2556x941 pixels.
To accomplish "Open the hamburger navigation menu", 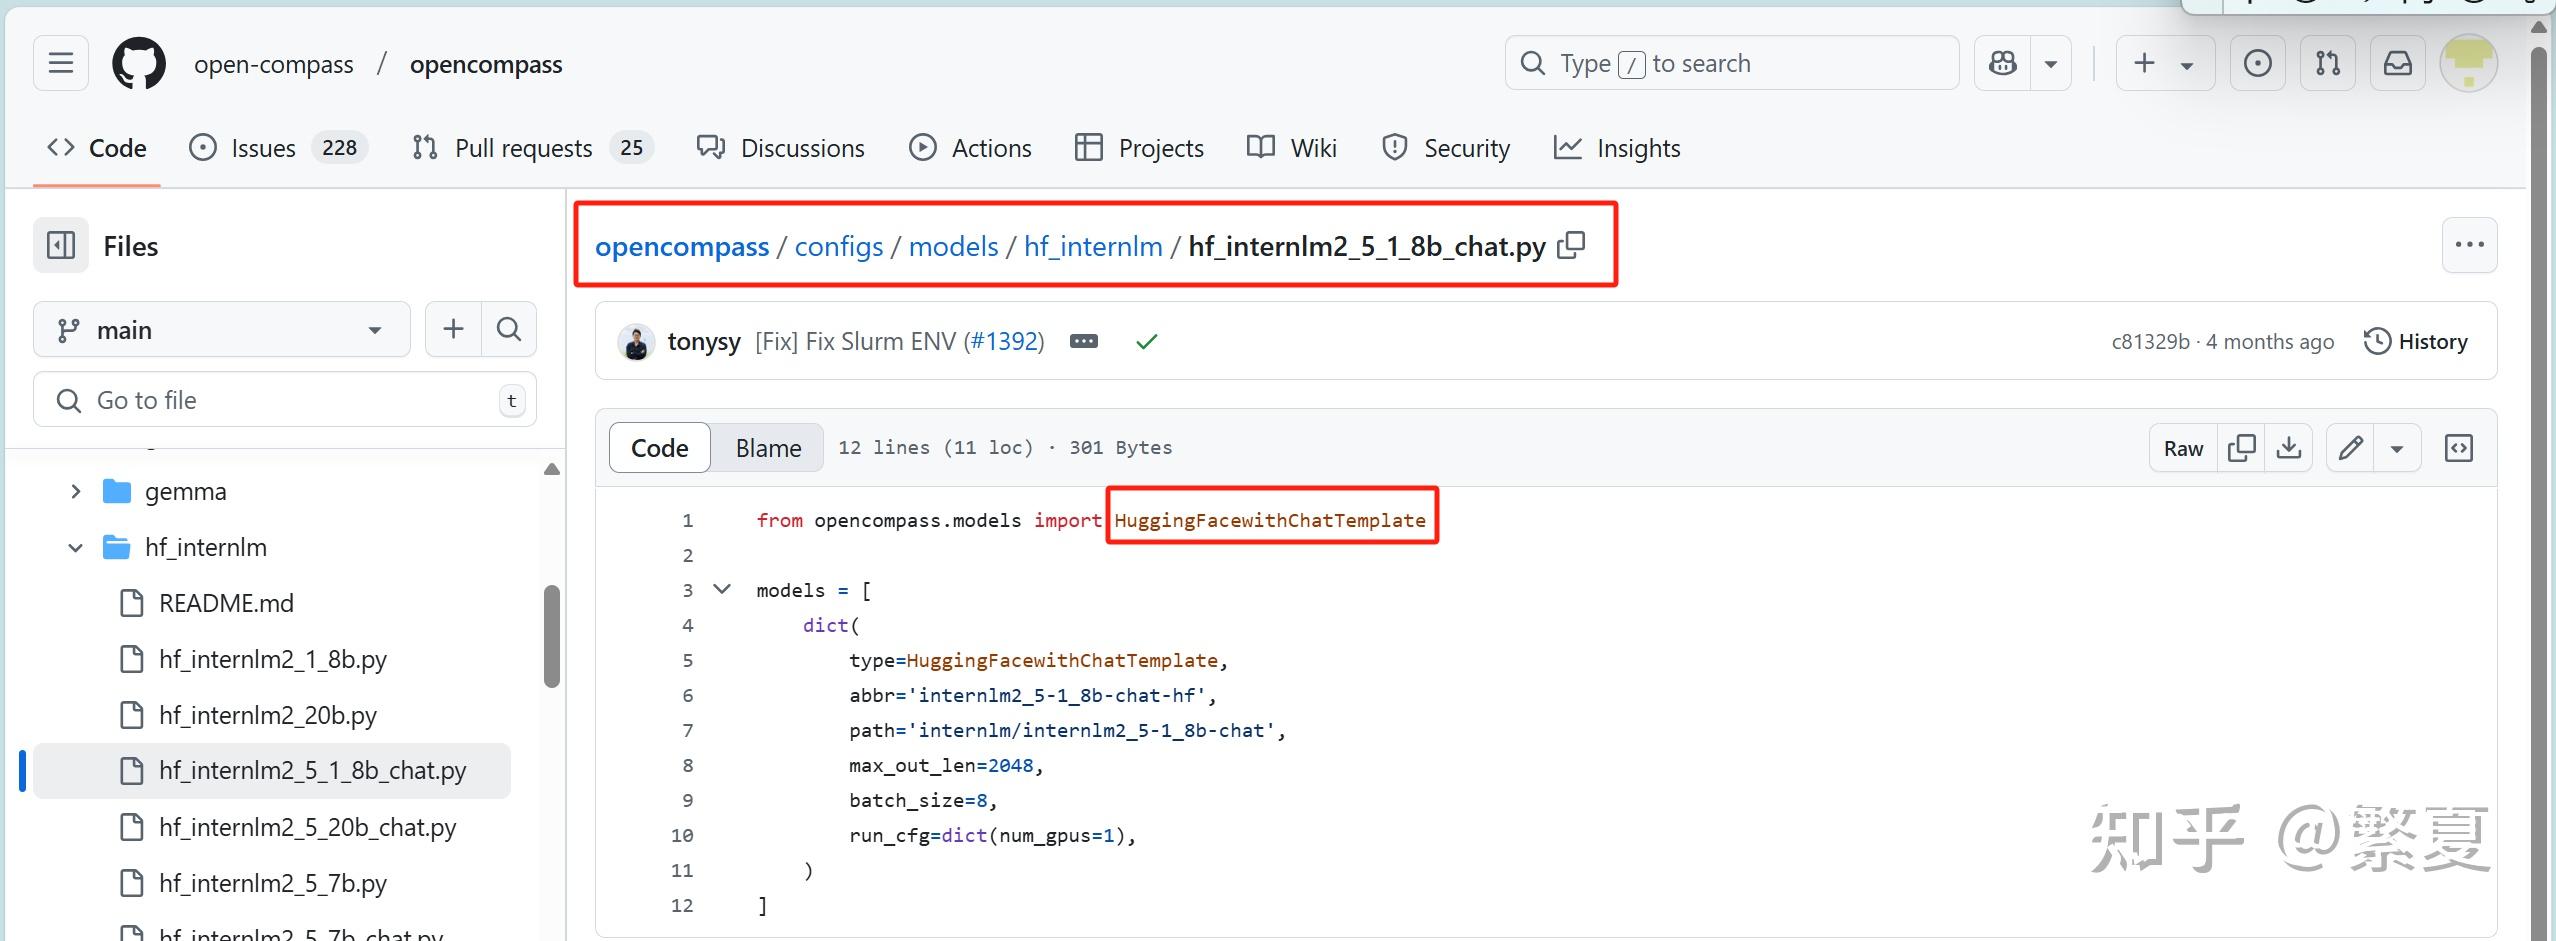I will 61,64.
